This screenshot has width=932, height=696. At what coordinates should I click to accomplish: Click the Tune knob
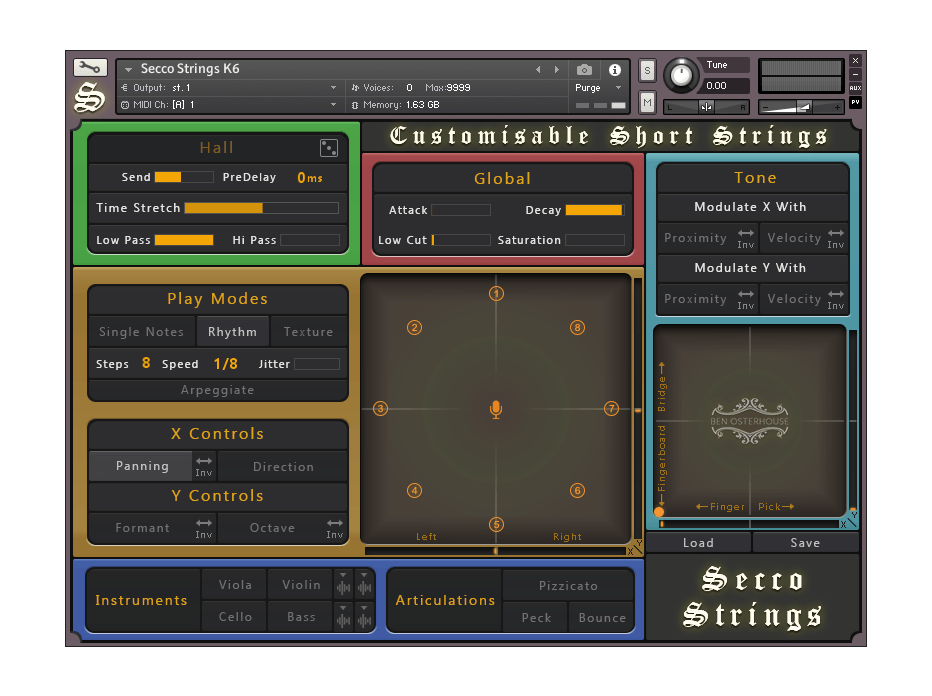[x=681, y=75]
